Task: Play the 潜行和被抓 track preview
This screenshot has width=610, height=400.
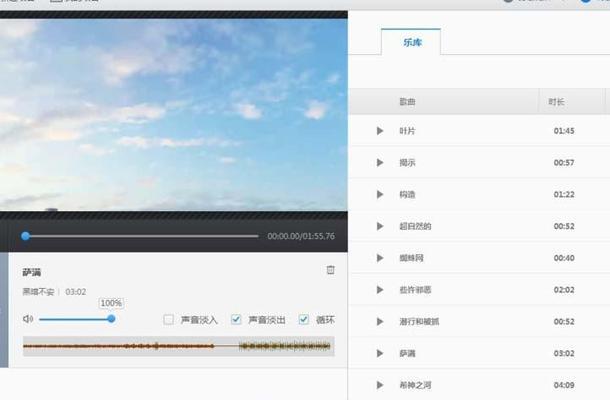Action: coord(380,322)
